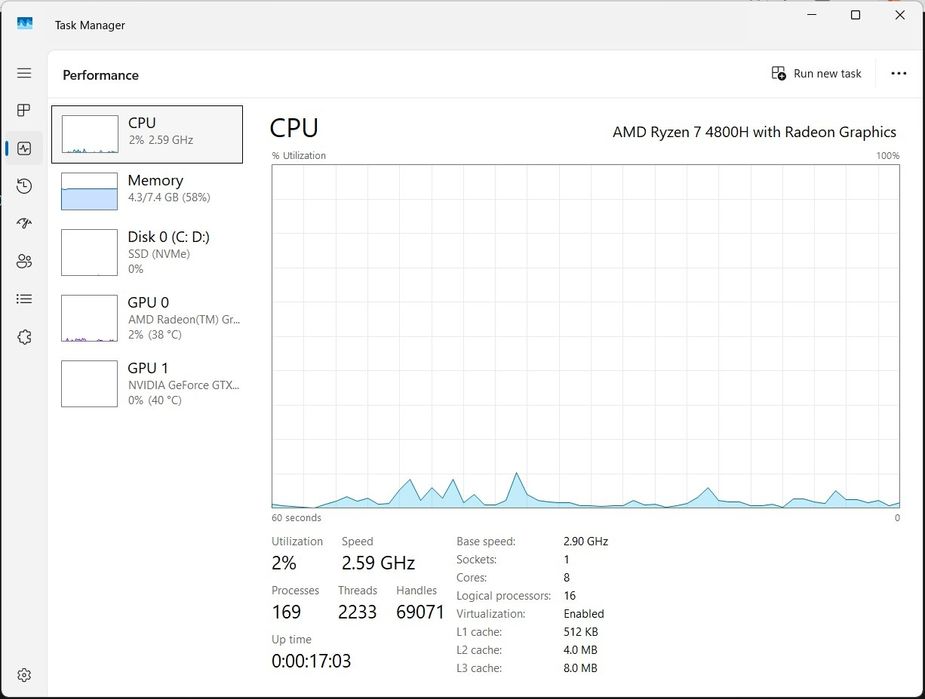Click the AMD Ryzen 7 4800H processor name
This screenshot has width=925, height=699.
point(754,132)
